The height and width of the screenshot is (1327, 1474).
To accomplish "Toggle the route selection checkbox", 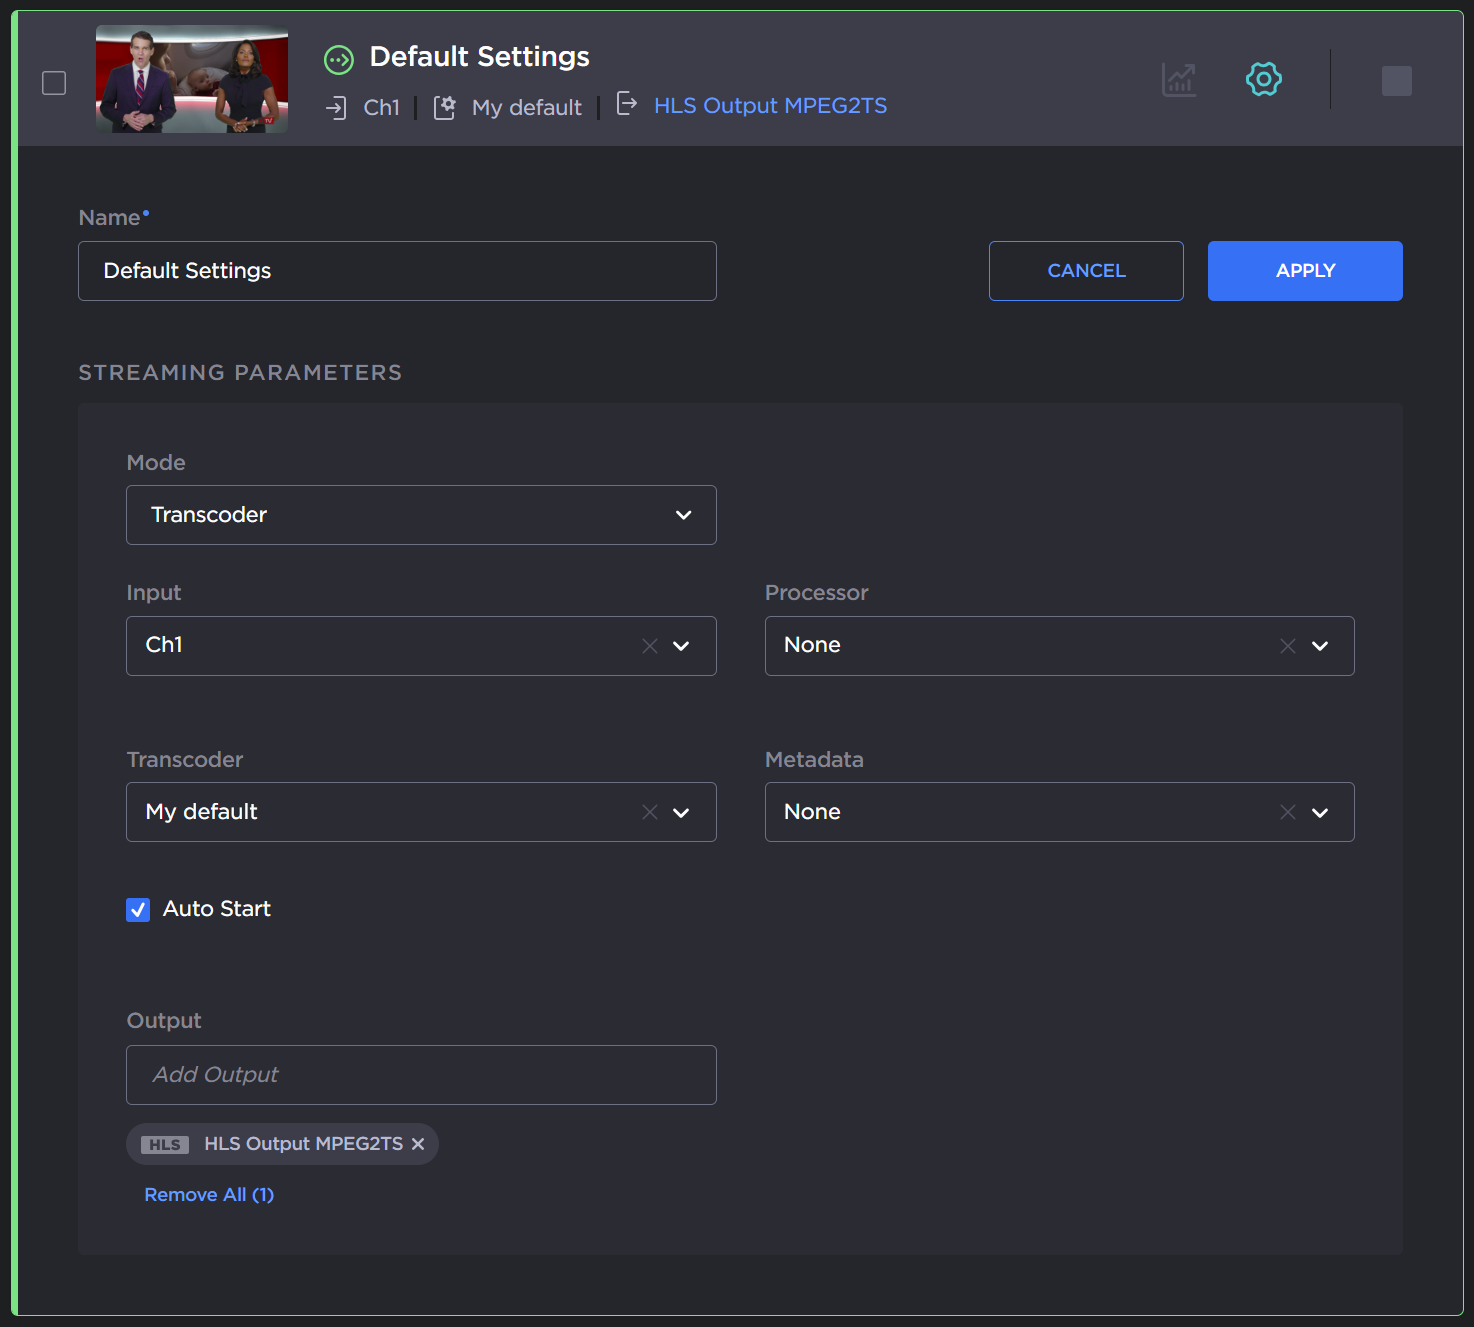I will [54, 83].
